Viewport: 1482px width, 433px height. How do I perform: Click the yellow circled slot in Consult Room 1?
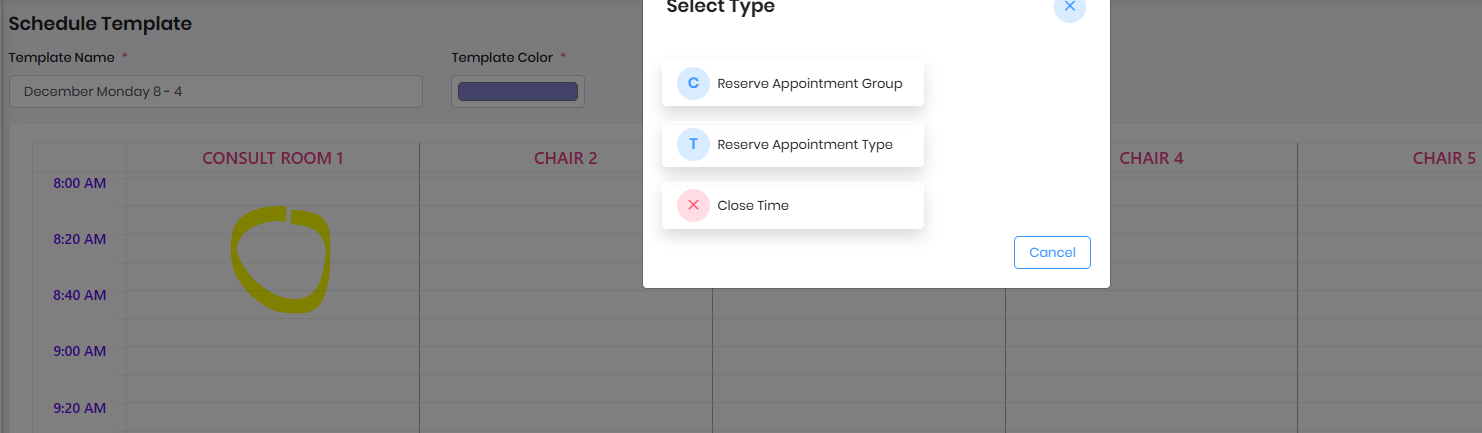point(279,260)
